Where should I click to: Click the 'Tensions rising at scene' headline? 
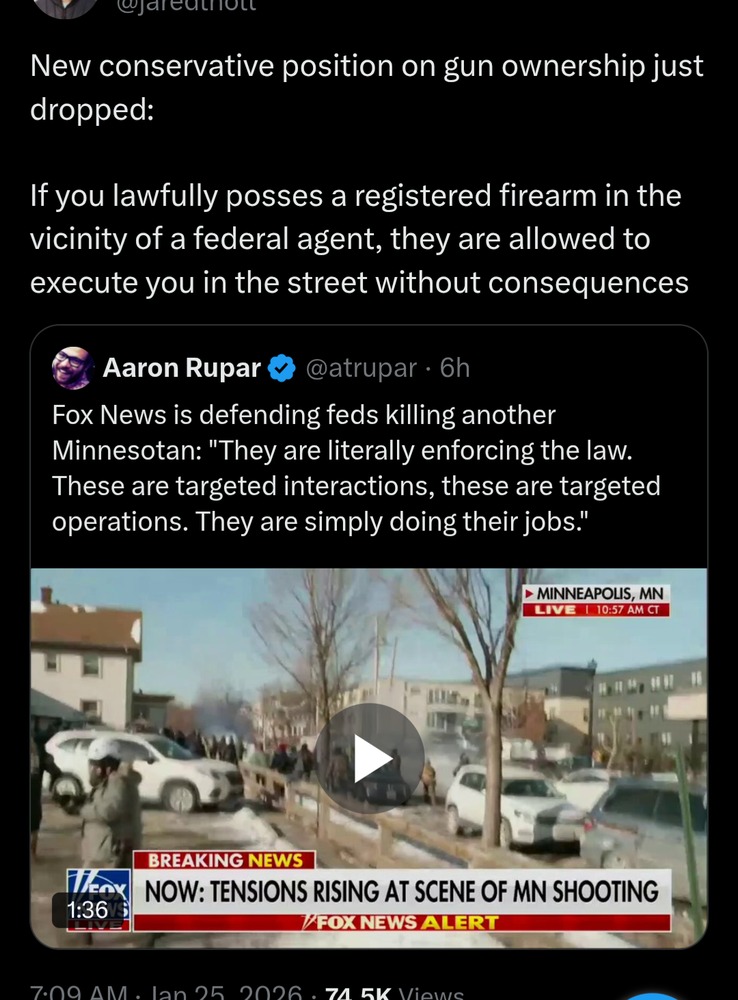(x=402, y=892)
